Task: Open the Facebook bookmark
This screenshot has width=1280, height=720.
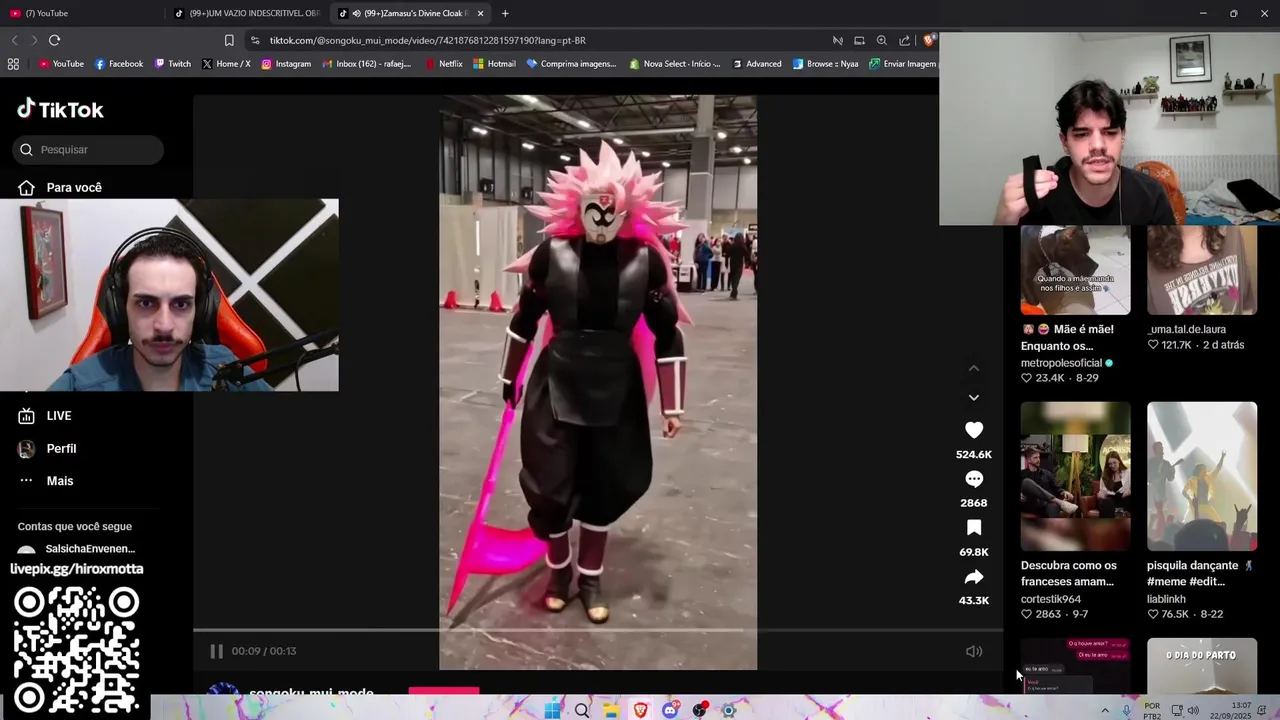Action: (118, 64)
